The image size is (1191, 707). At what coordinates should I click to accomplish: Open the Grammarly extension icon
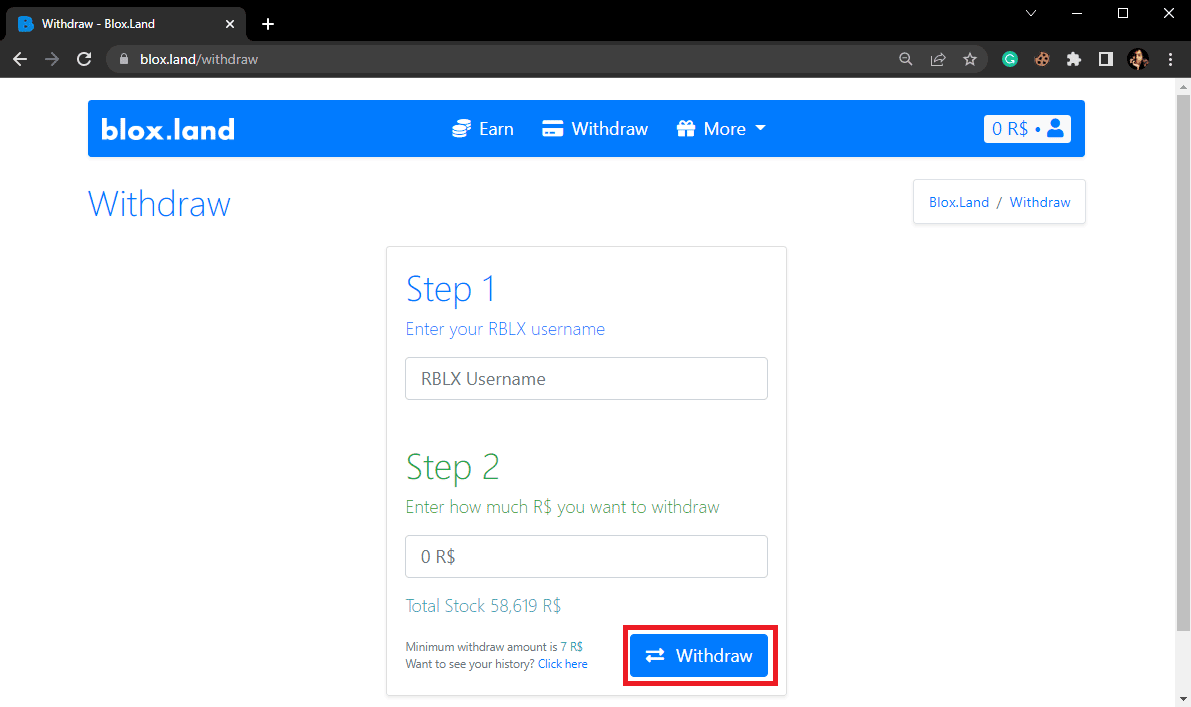pos(1009,59)
